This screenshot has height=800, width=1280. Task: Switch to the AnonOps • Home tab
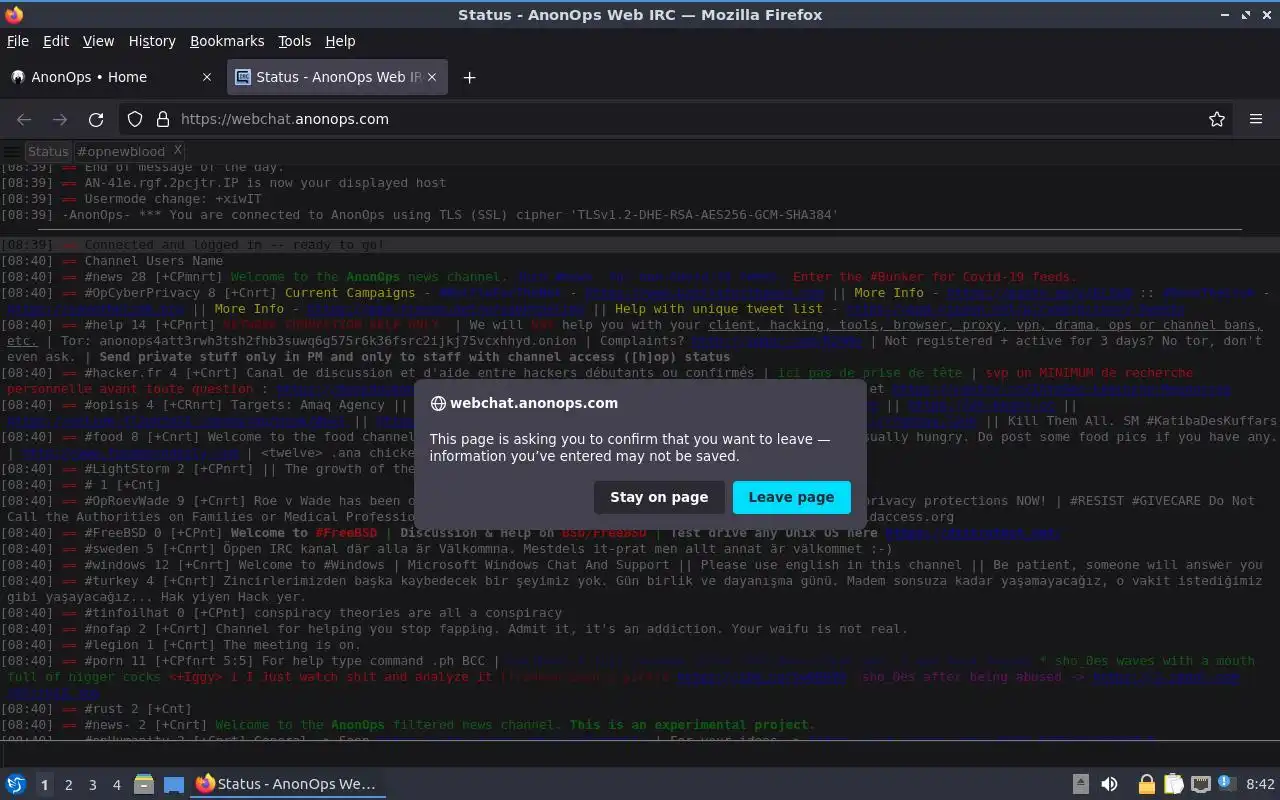[112, 77]
